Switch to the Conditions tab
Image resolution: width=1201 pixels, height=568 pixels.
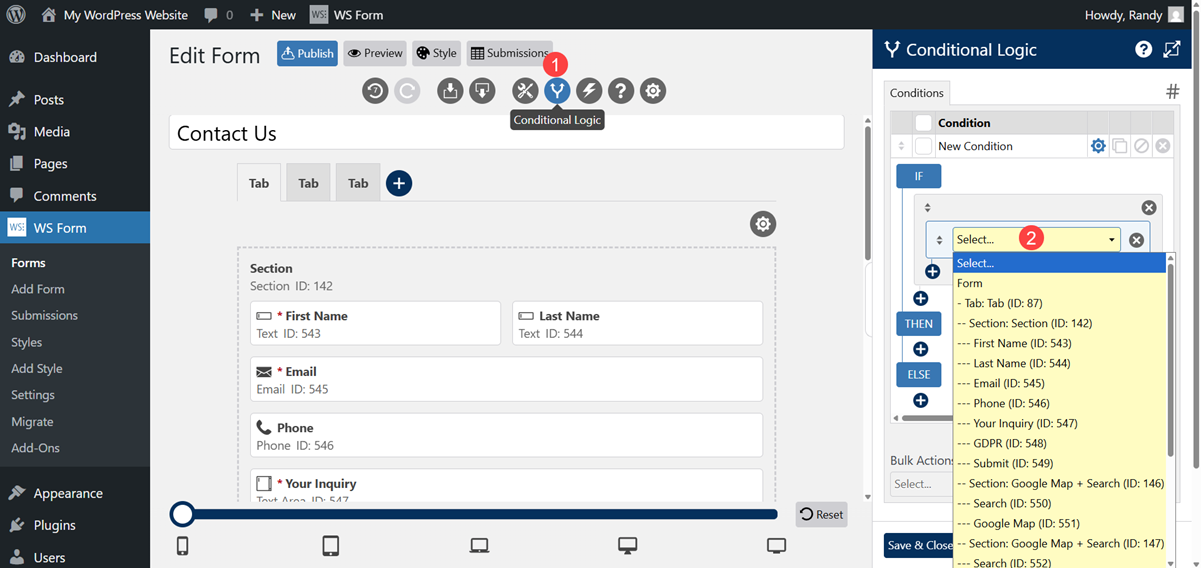click(916, 93)
